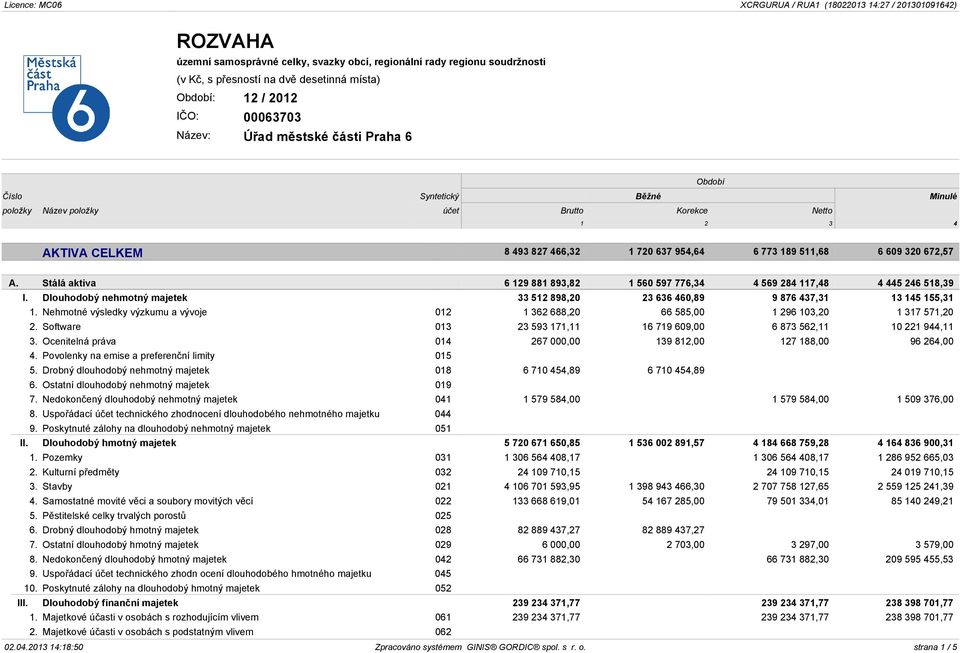The width and height of the screenshot is (960, 653).
Task: Click the Syntetický účet column header
Action: tap(440, 203)
